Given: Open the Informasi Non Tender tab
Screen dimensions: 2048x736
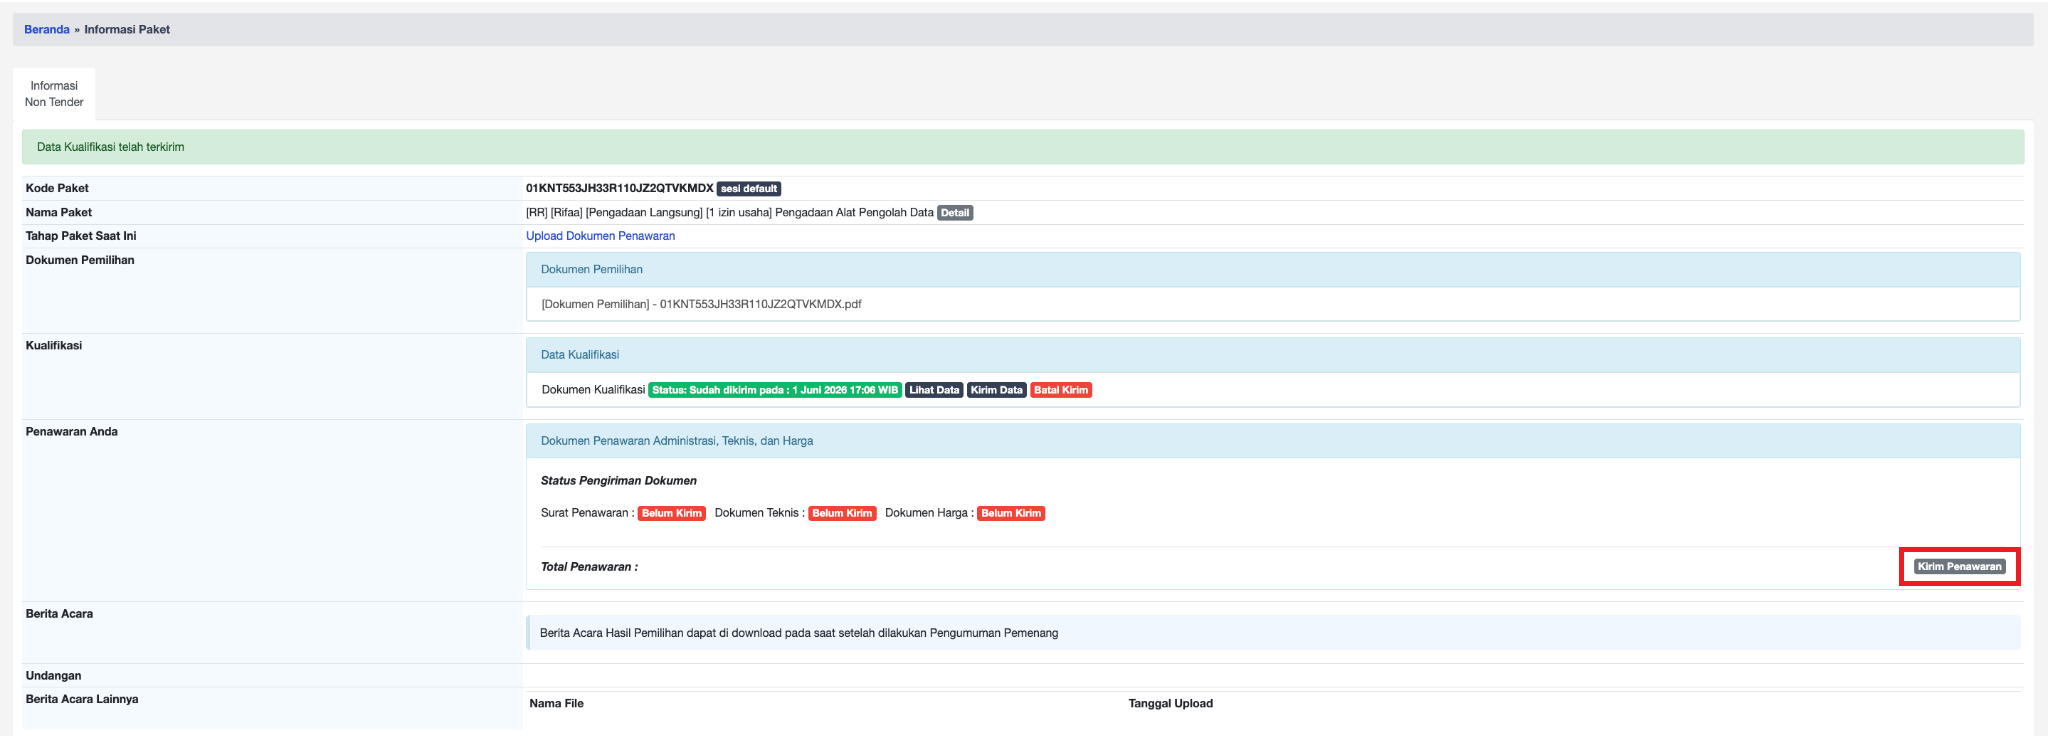Looking at the screenshot, I should point(54,94).
